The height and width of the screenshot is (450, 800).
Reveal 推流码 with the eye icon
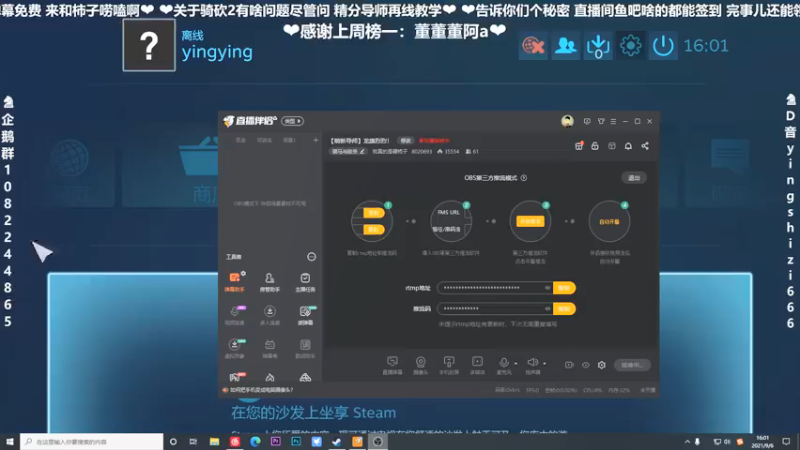pyautogui.click(x=547, y=309)
